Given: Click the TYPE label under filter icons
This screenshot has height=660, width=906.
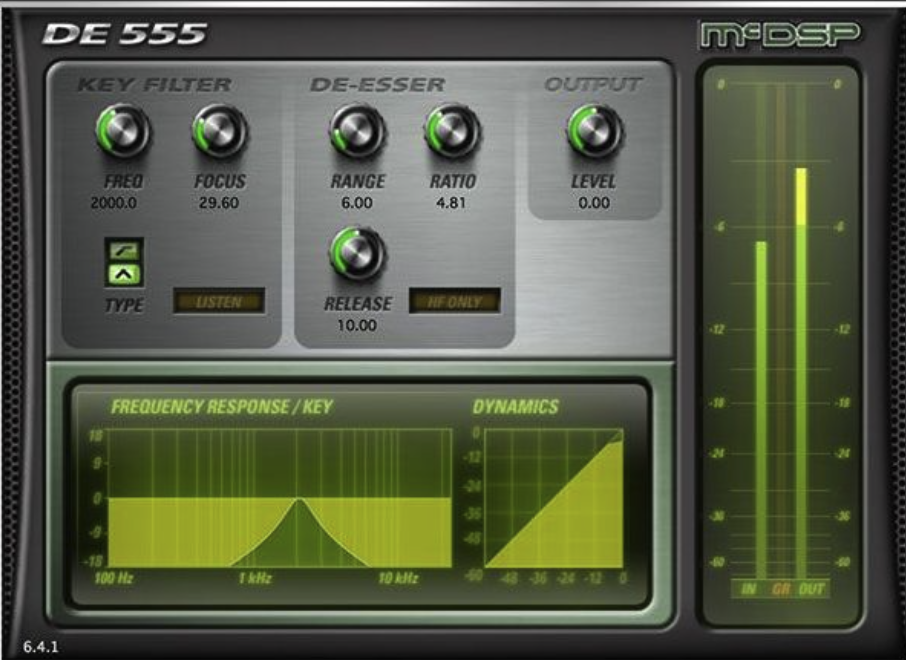Looking at the screenshot, I should [x=124, y=305].
